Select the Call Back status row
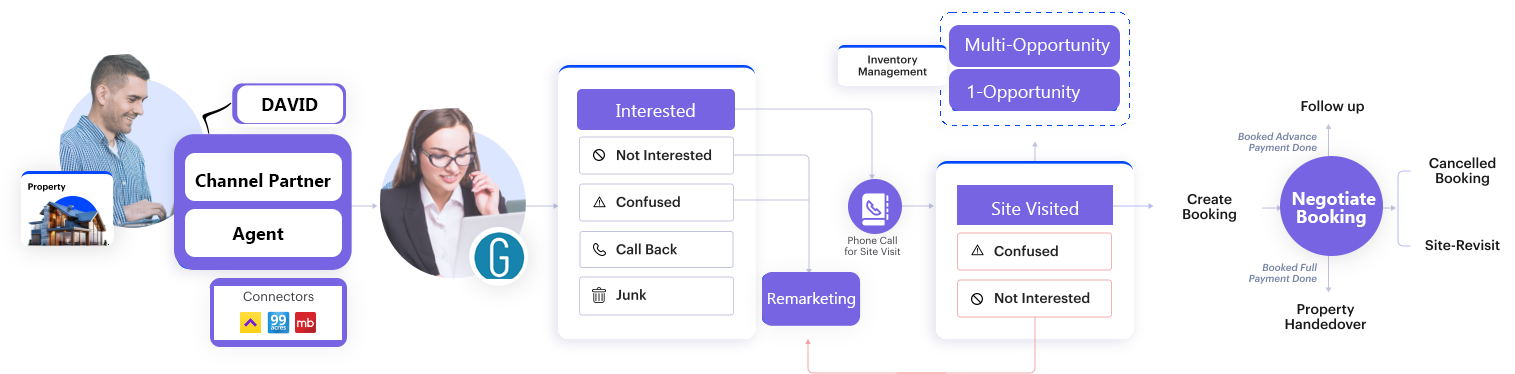 click(656, 249)
